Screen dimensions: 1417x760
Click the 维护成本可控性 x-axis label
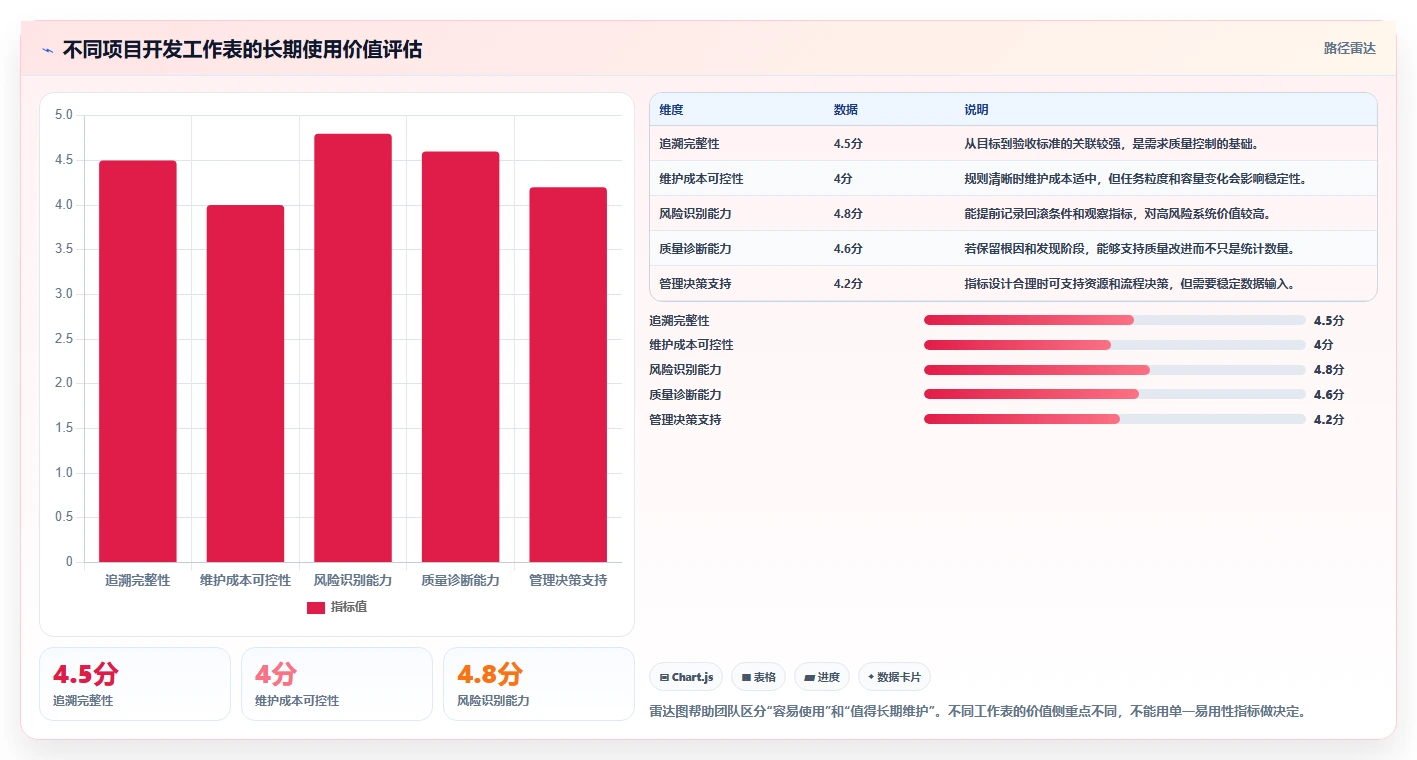(x=245, y=580)
